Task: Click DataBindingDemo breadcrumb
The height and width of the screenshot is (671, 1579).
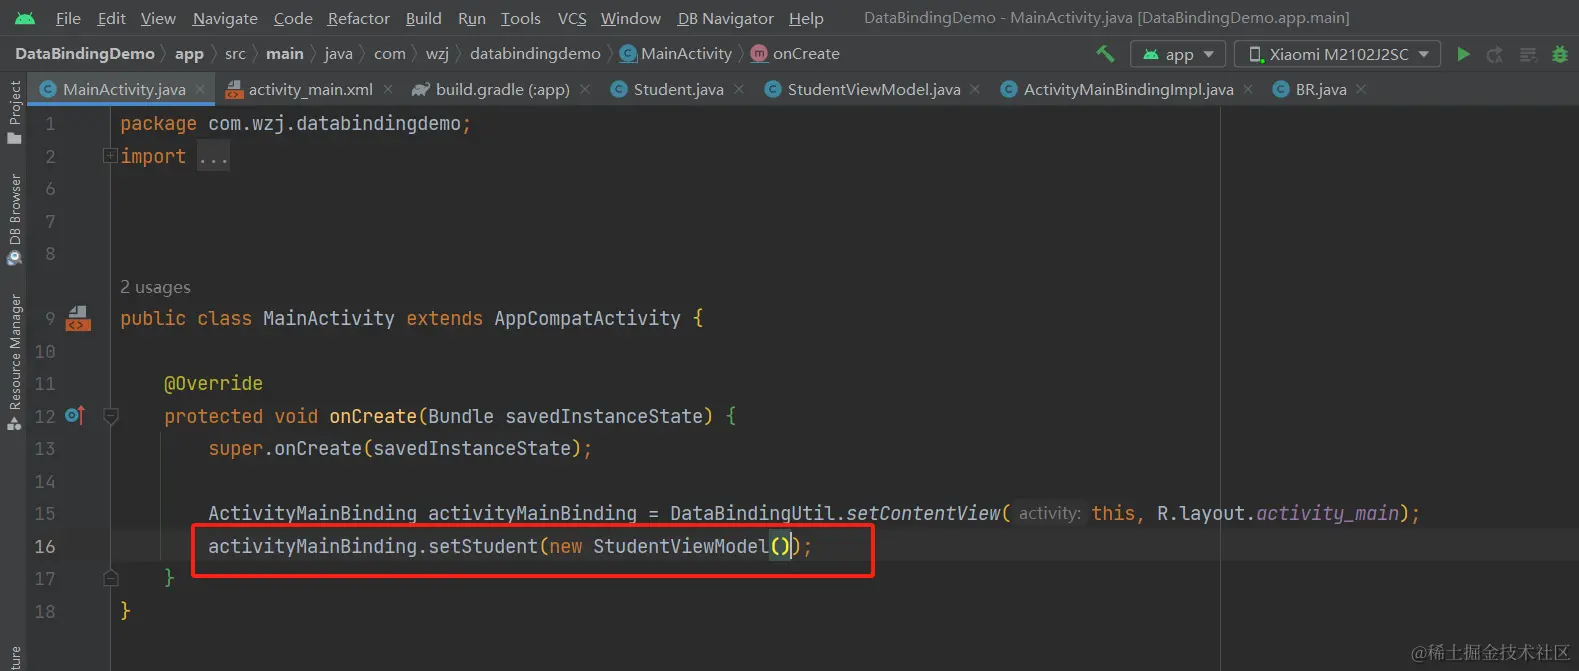Action: point(85,54)
